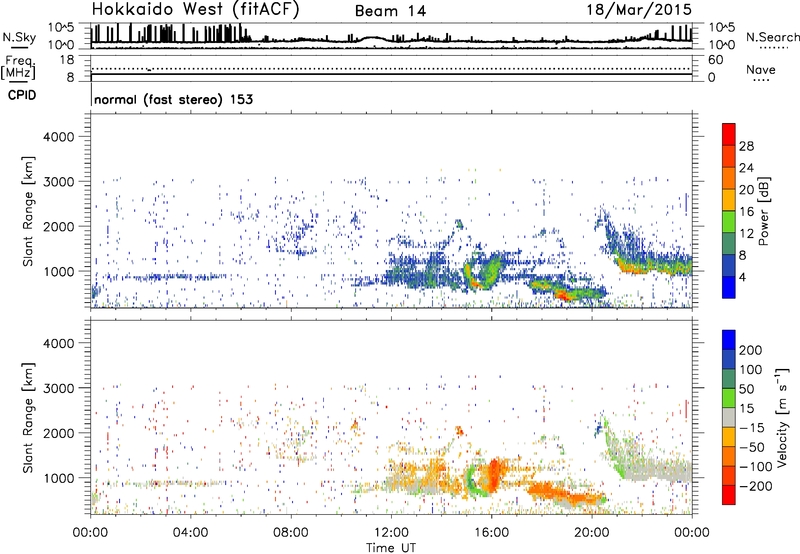Click the orange 20–24 dB Power segment

[x=729, y=178]
